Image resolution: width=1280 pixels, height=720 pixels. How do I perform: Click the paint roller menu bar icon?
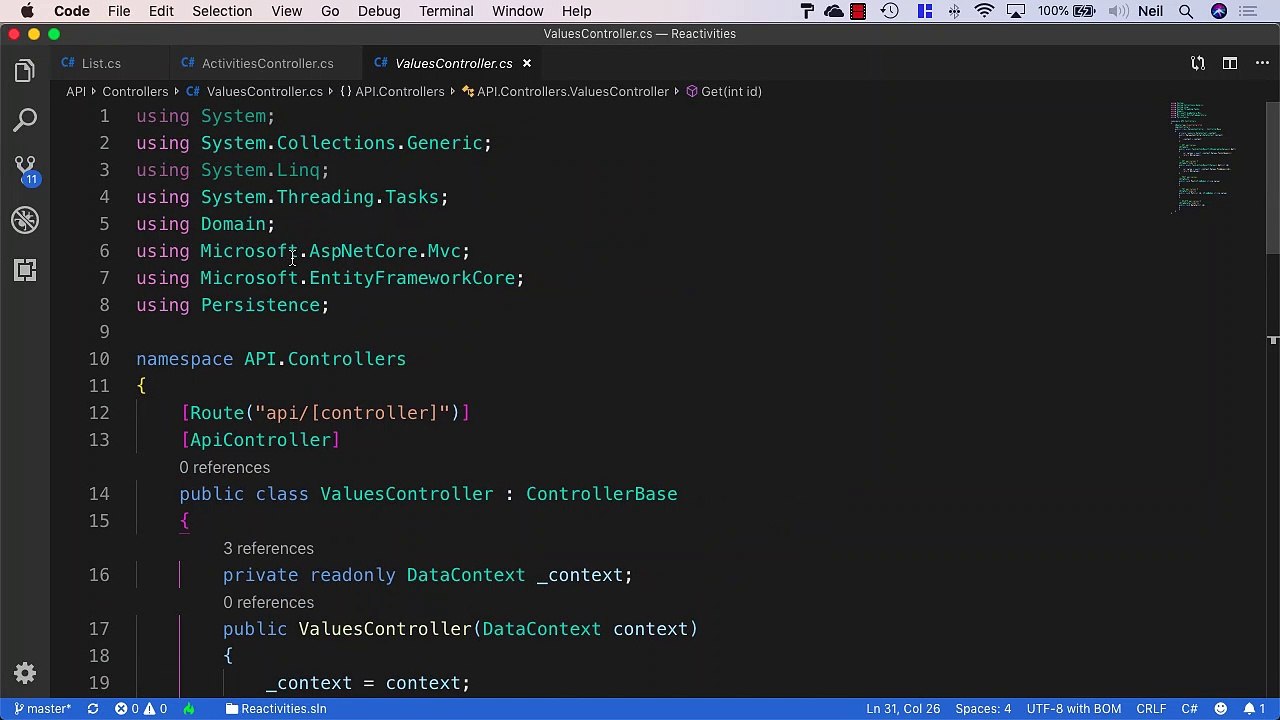point(808,11)
